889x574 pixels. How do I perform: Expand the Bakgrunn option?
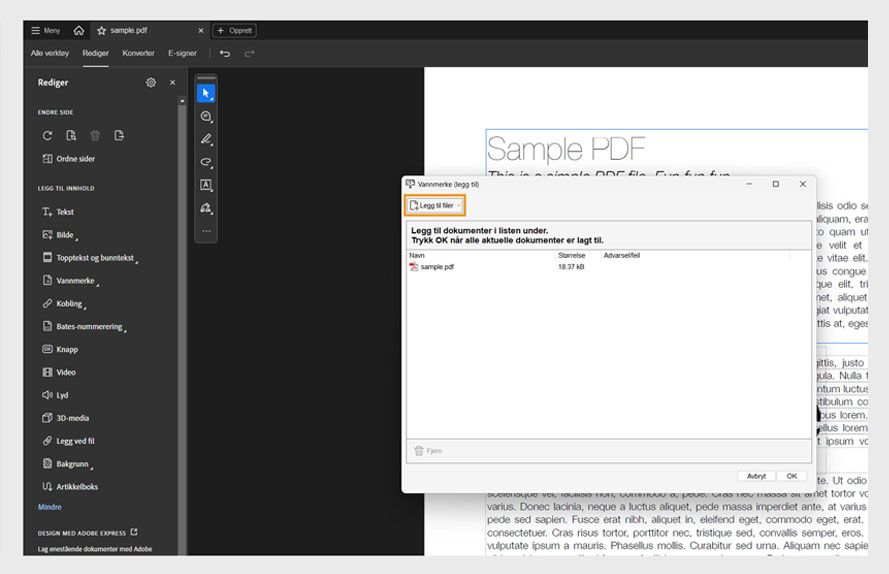tap(67, 464)
